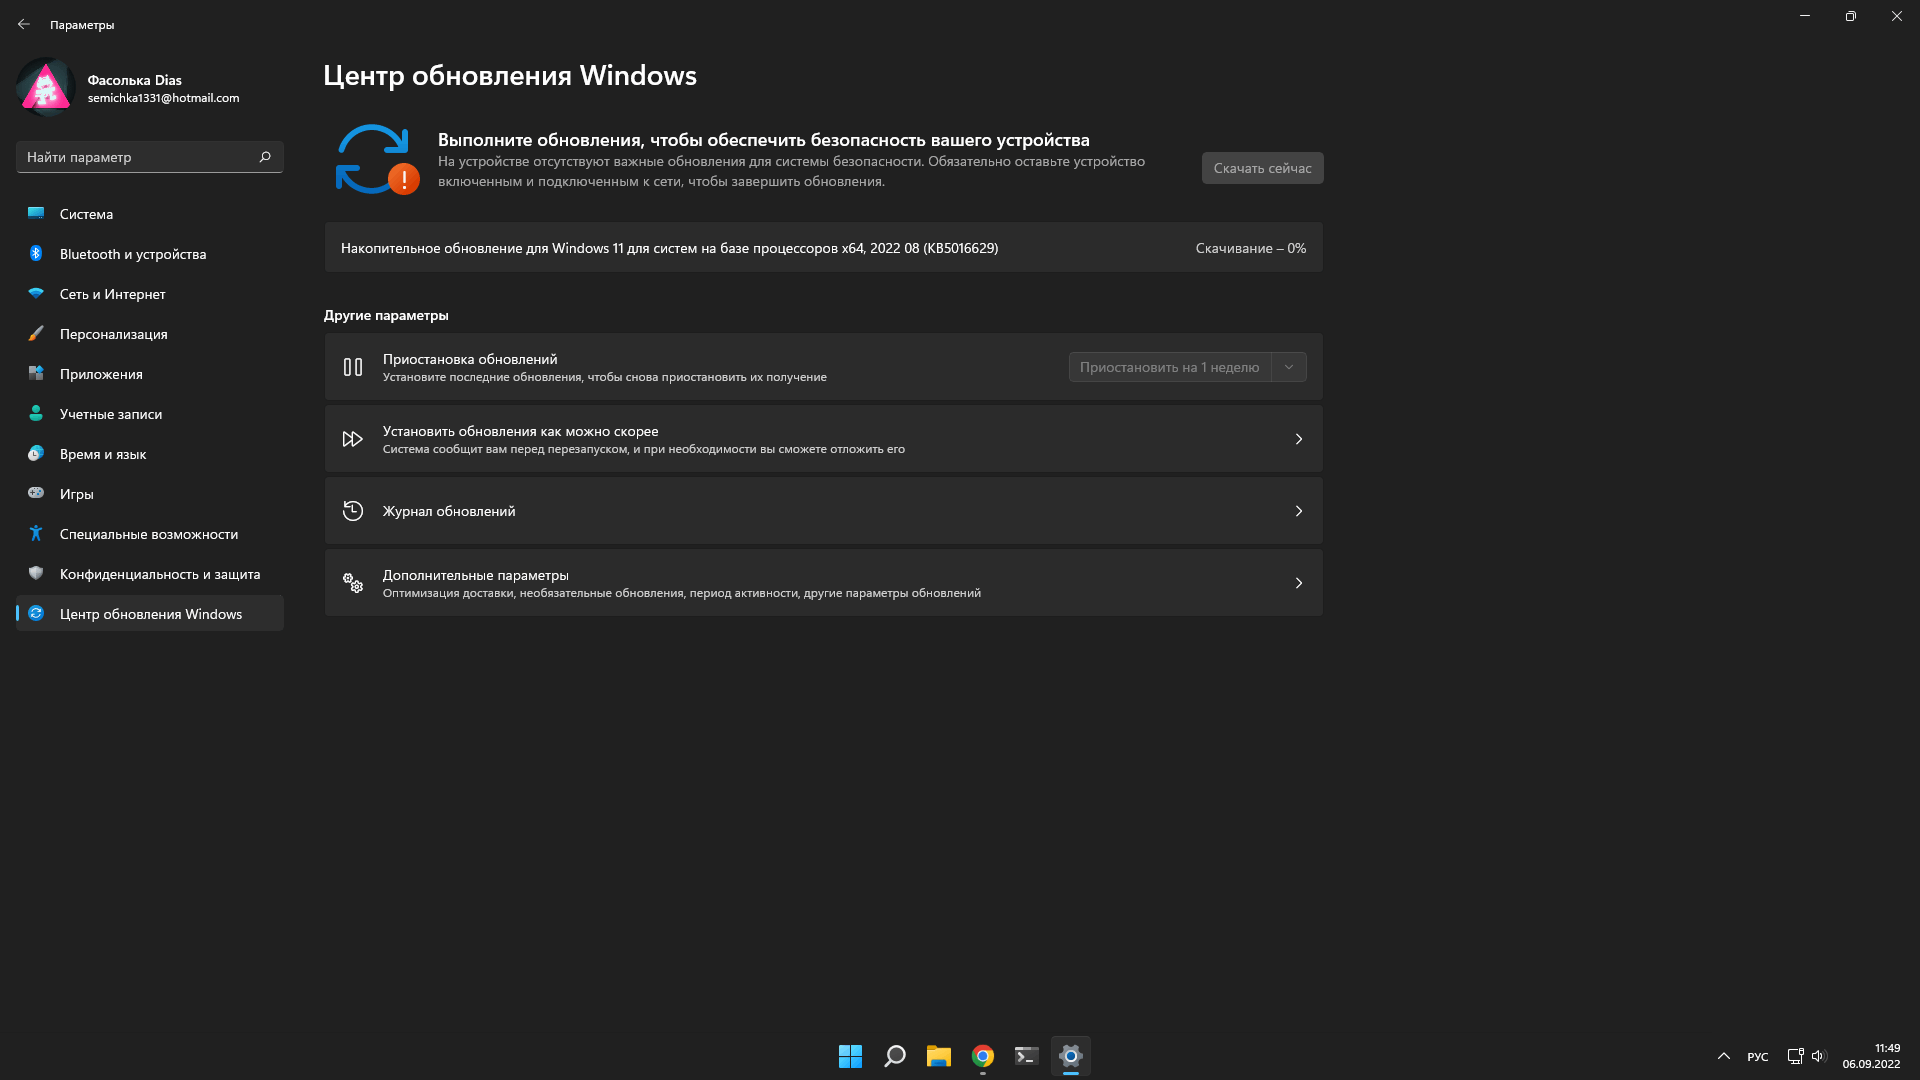The height and width of the screenshot is (1080, 1920).
Task: Go to Конфиденциальность и защита
Action: point(150,574)
